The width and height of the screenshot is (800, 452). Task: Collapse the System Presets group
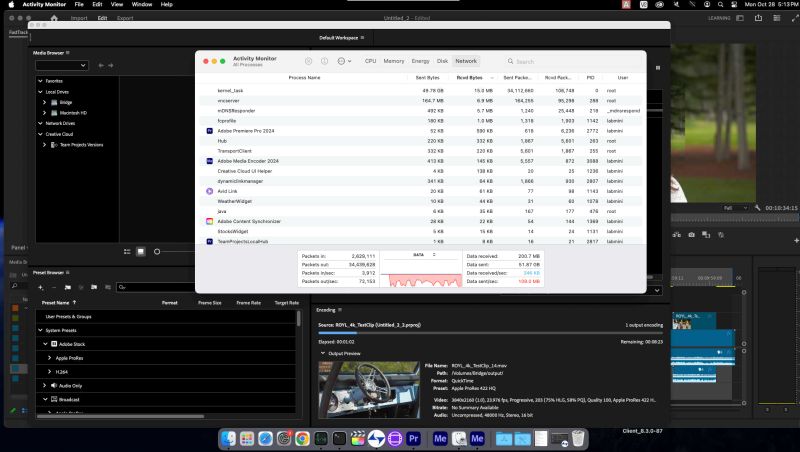(x=40, y=330)
